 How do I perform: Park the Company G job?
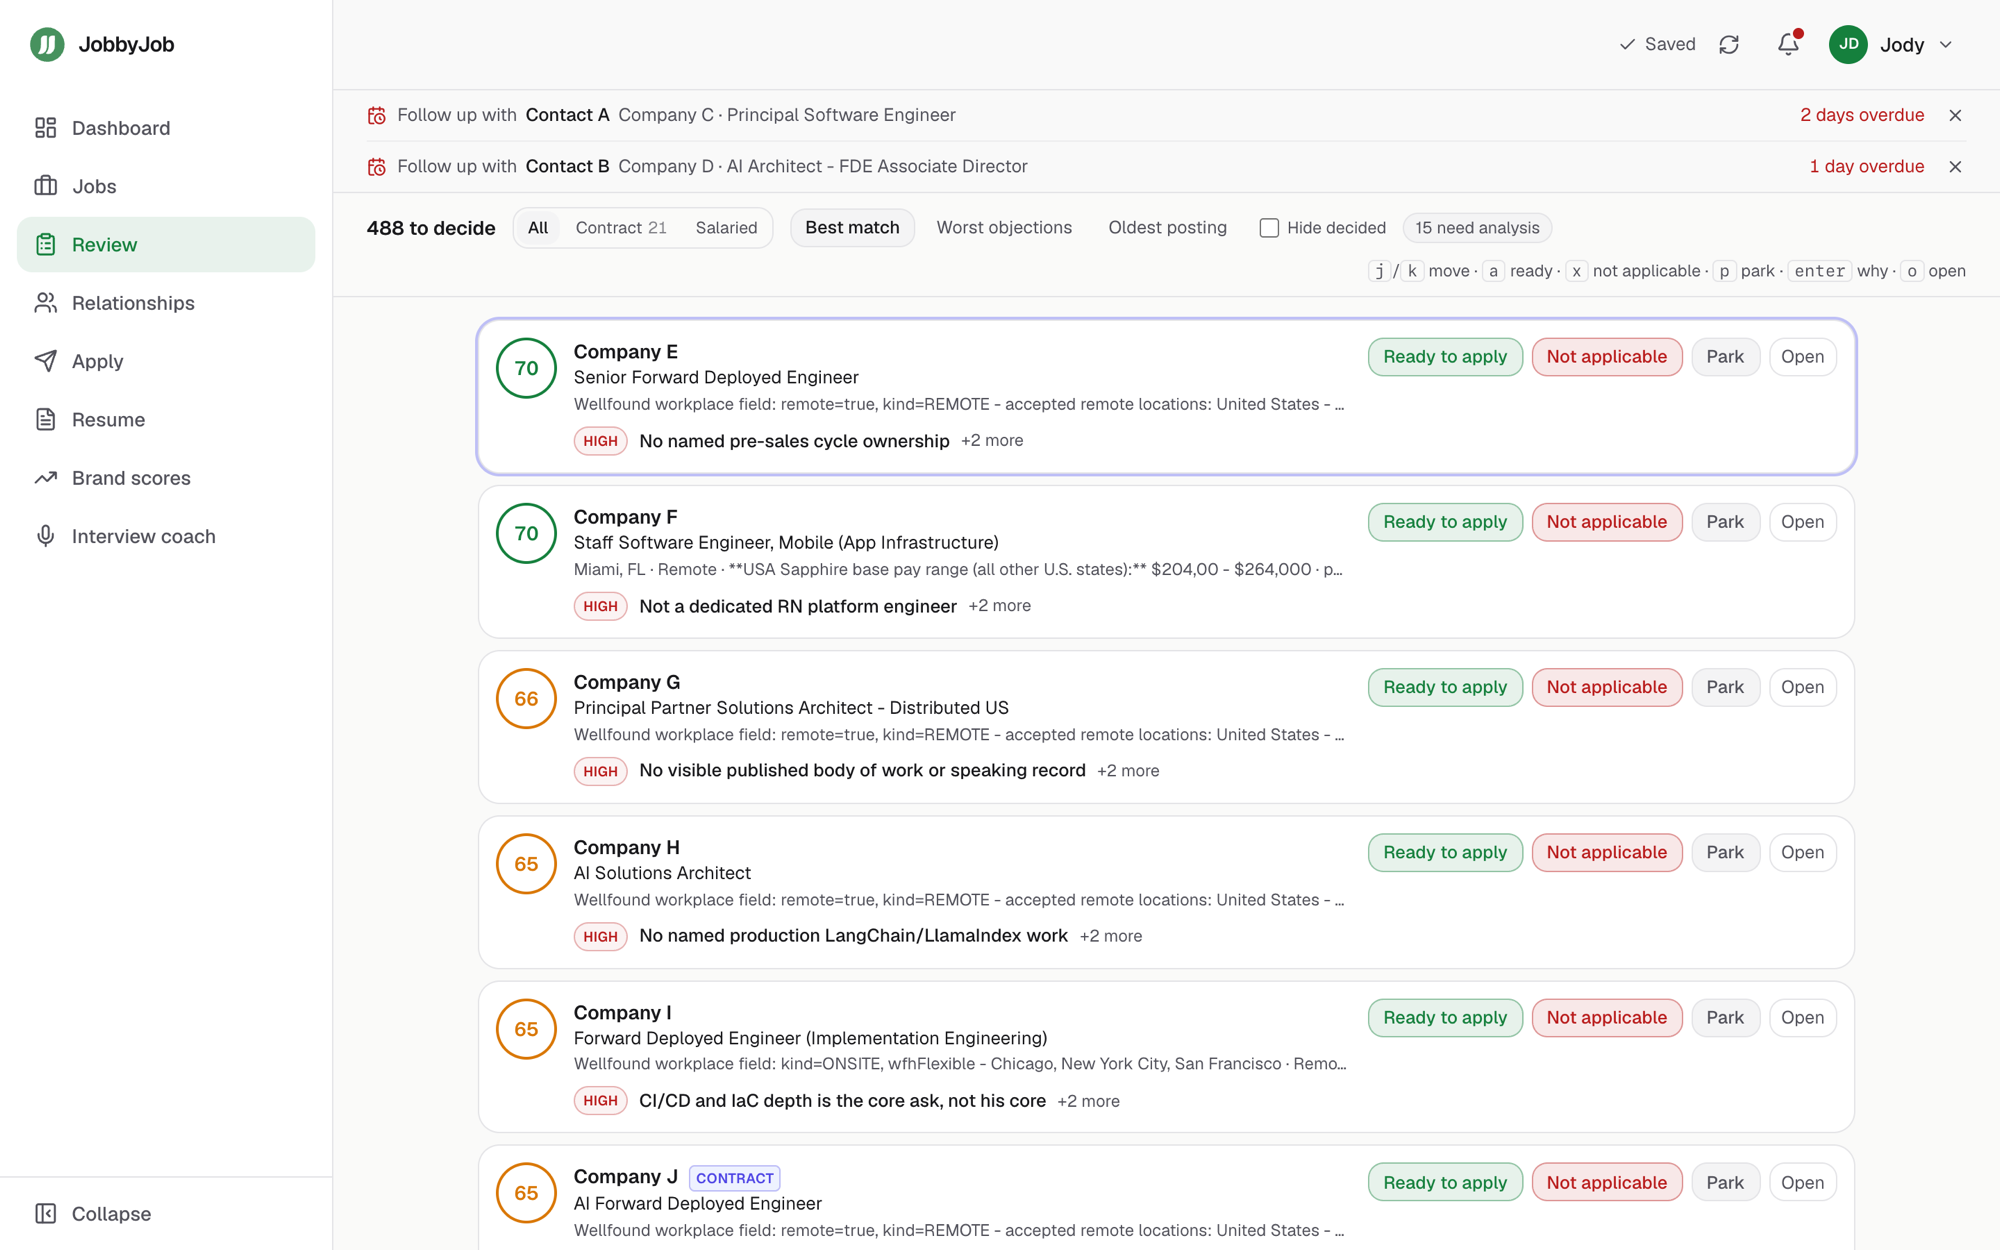[x=1725, y=687]
